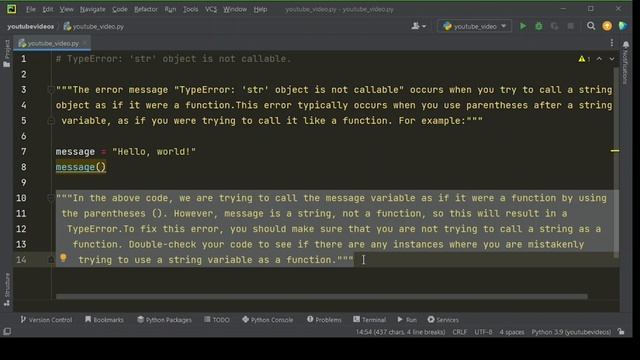Open the Window menu
640x360 pixels.
tap(235, 9)
